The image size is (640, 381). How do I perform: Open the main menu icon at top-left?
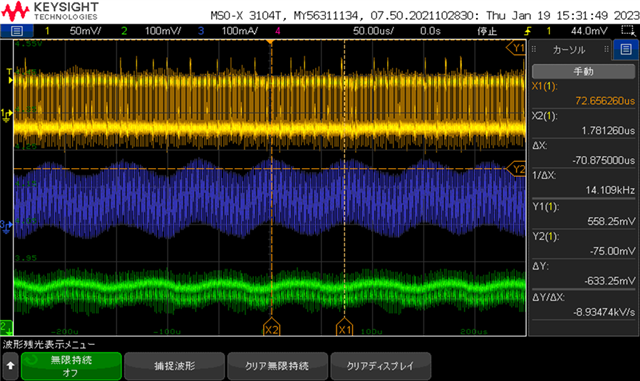pos(17,31)
